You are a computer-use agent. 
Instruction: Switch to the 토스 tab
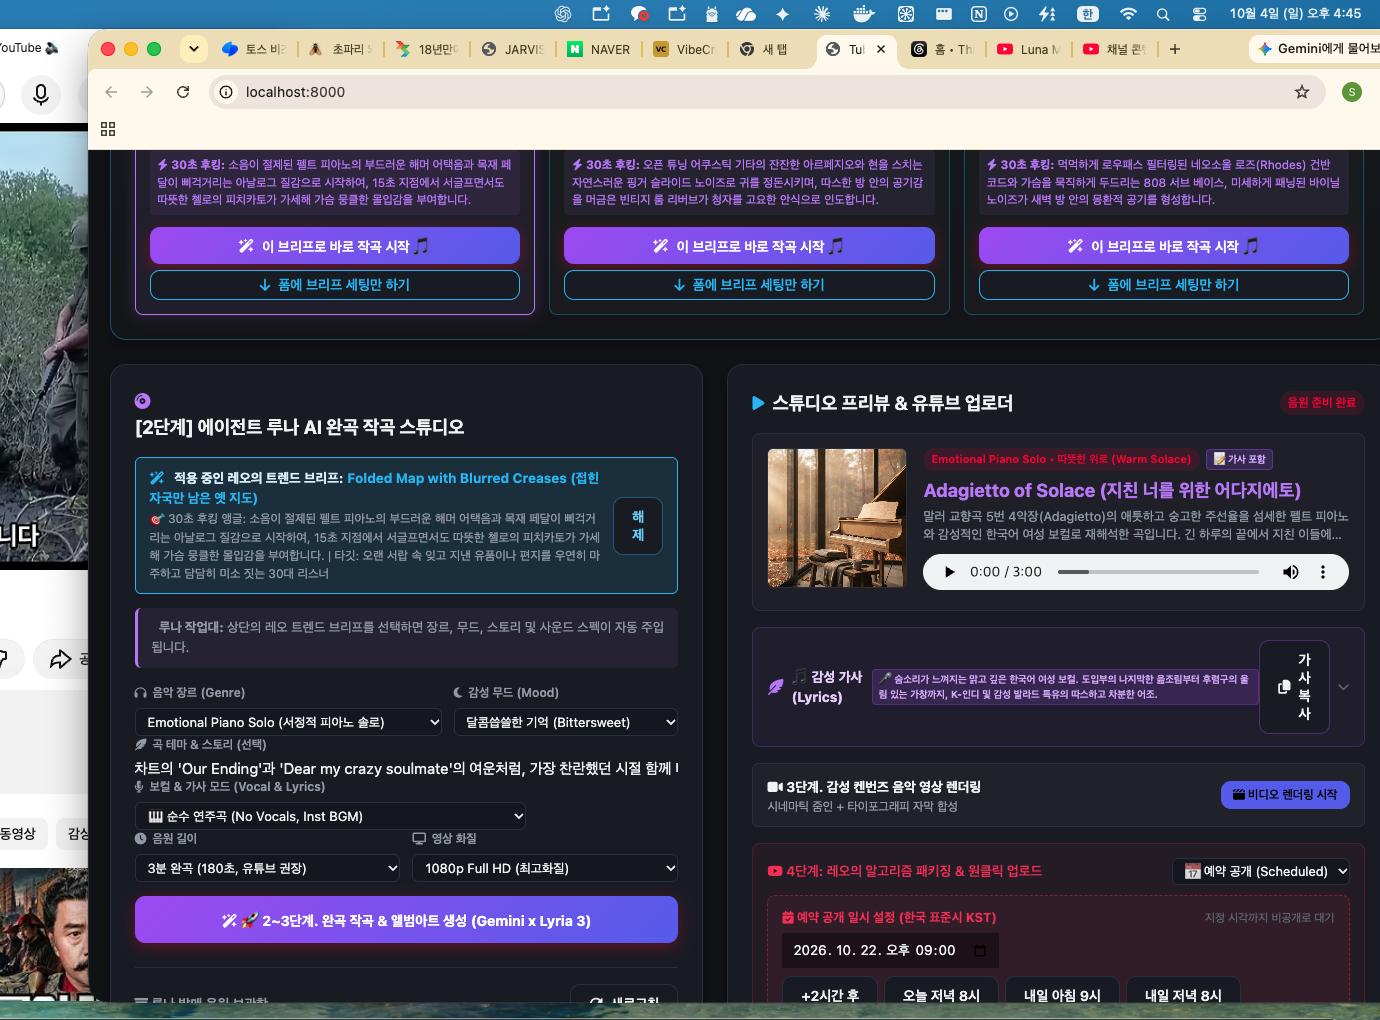coord(254,49)
